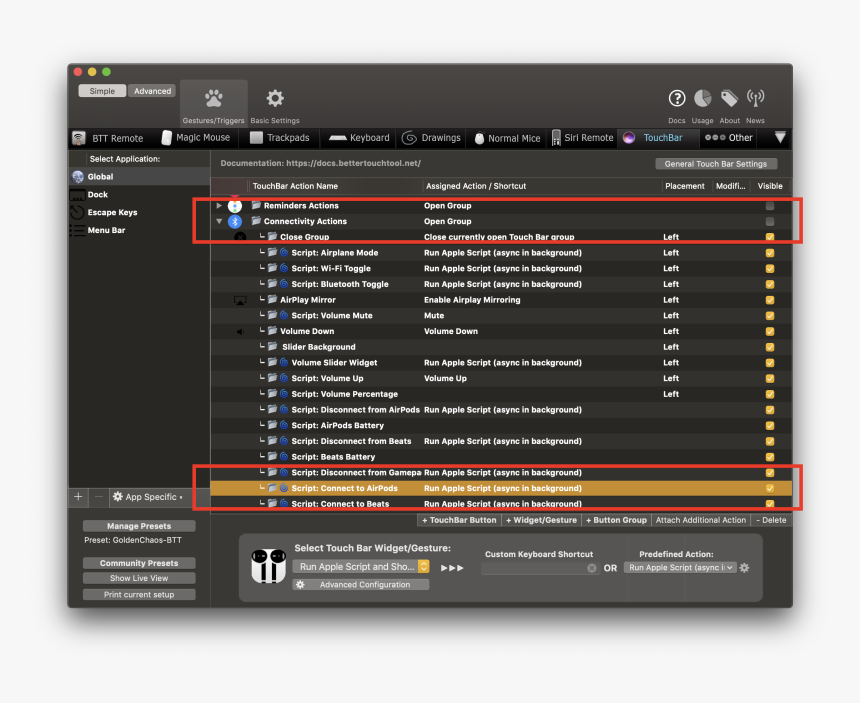Switch to the Magic Mouse tab
860x703 pixels.
(x=196, y=138)
